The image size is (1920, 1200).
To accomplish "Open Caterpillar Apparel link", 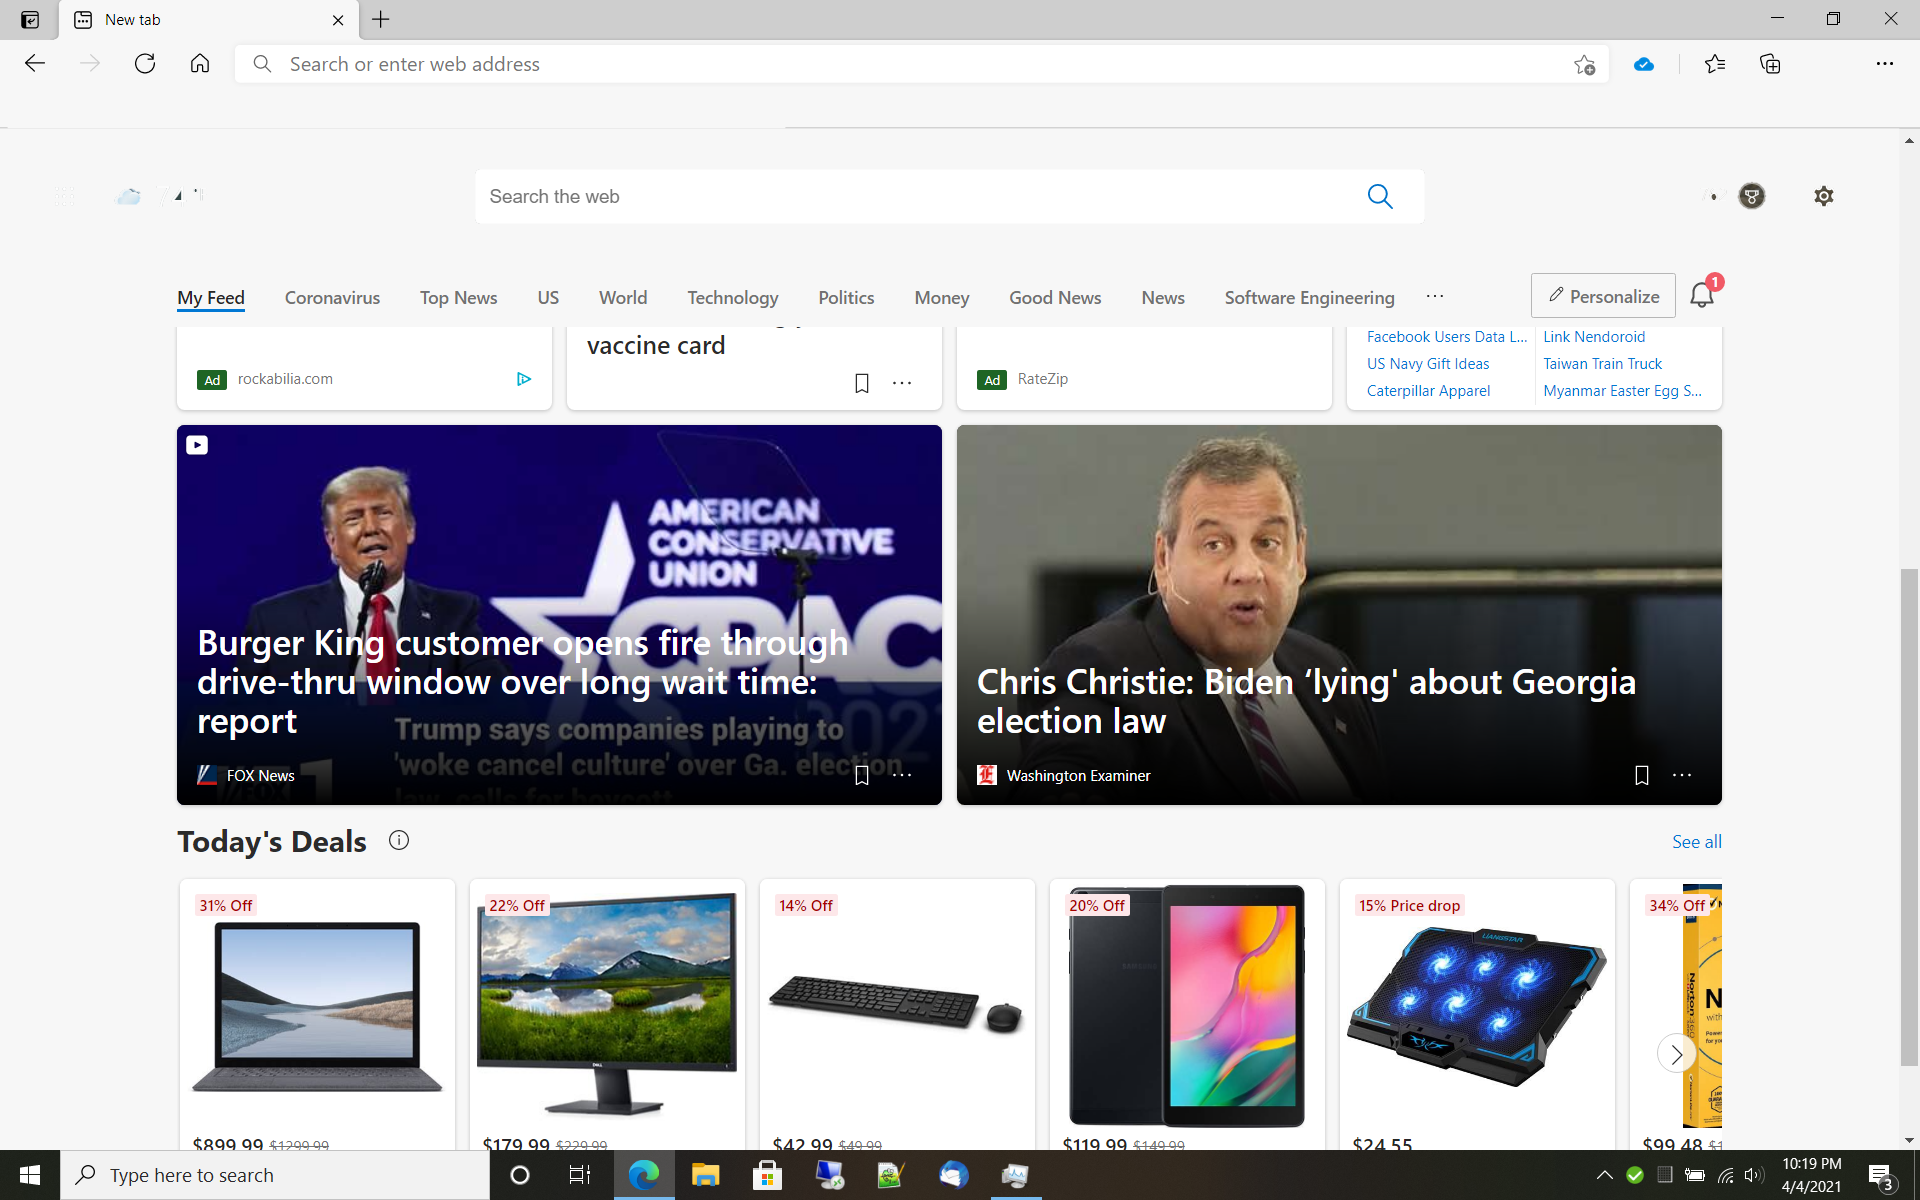I will click(1428, 391).
